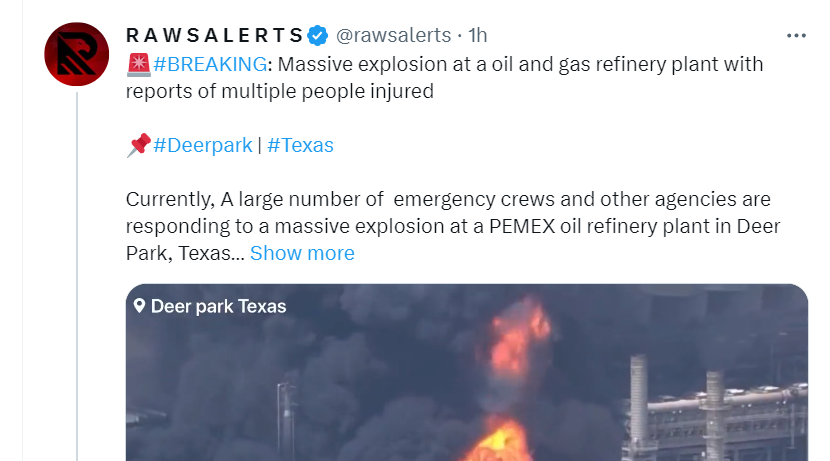Screen dimensions: 830x461
Task: Click the blue verified checkmark badge
Action: coord(318,35)
